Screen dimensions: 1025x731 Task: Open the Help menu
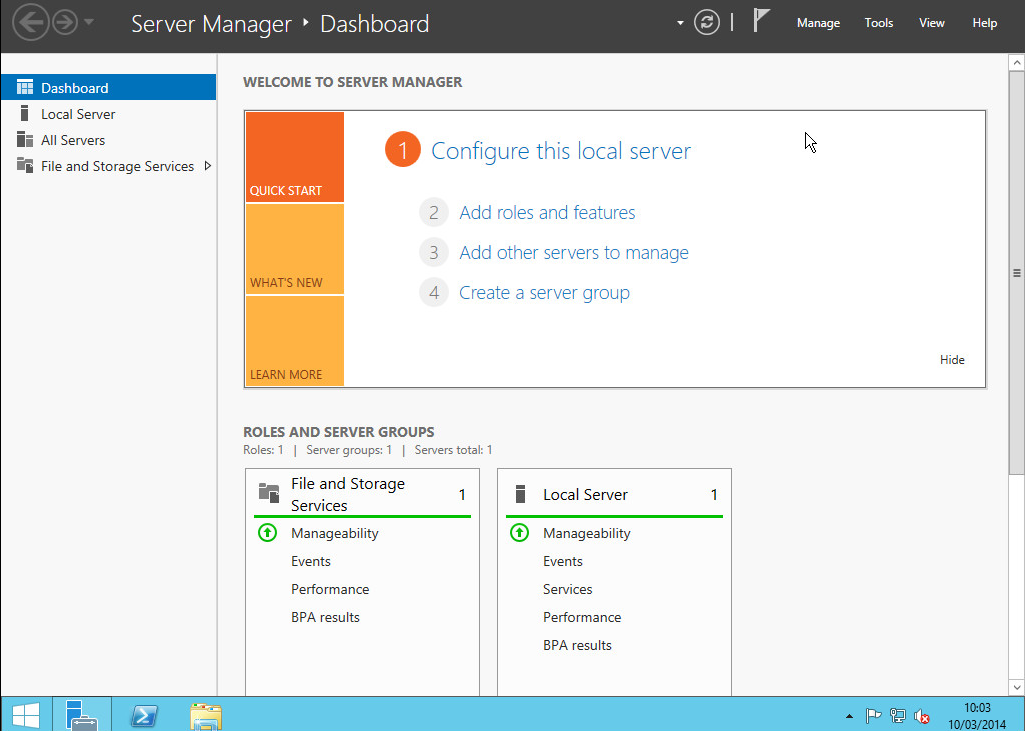[984, 23]
